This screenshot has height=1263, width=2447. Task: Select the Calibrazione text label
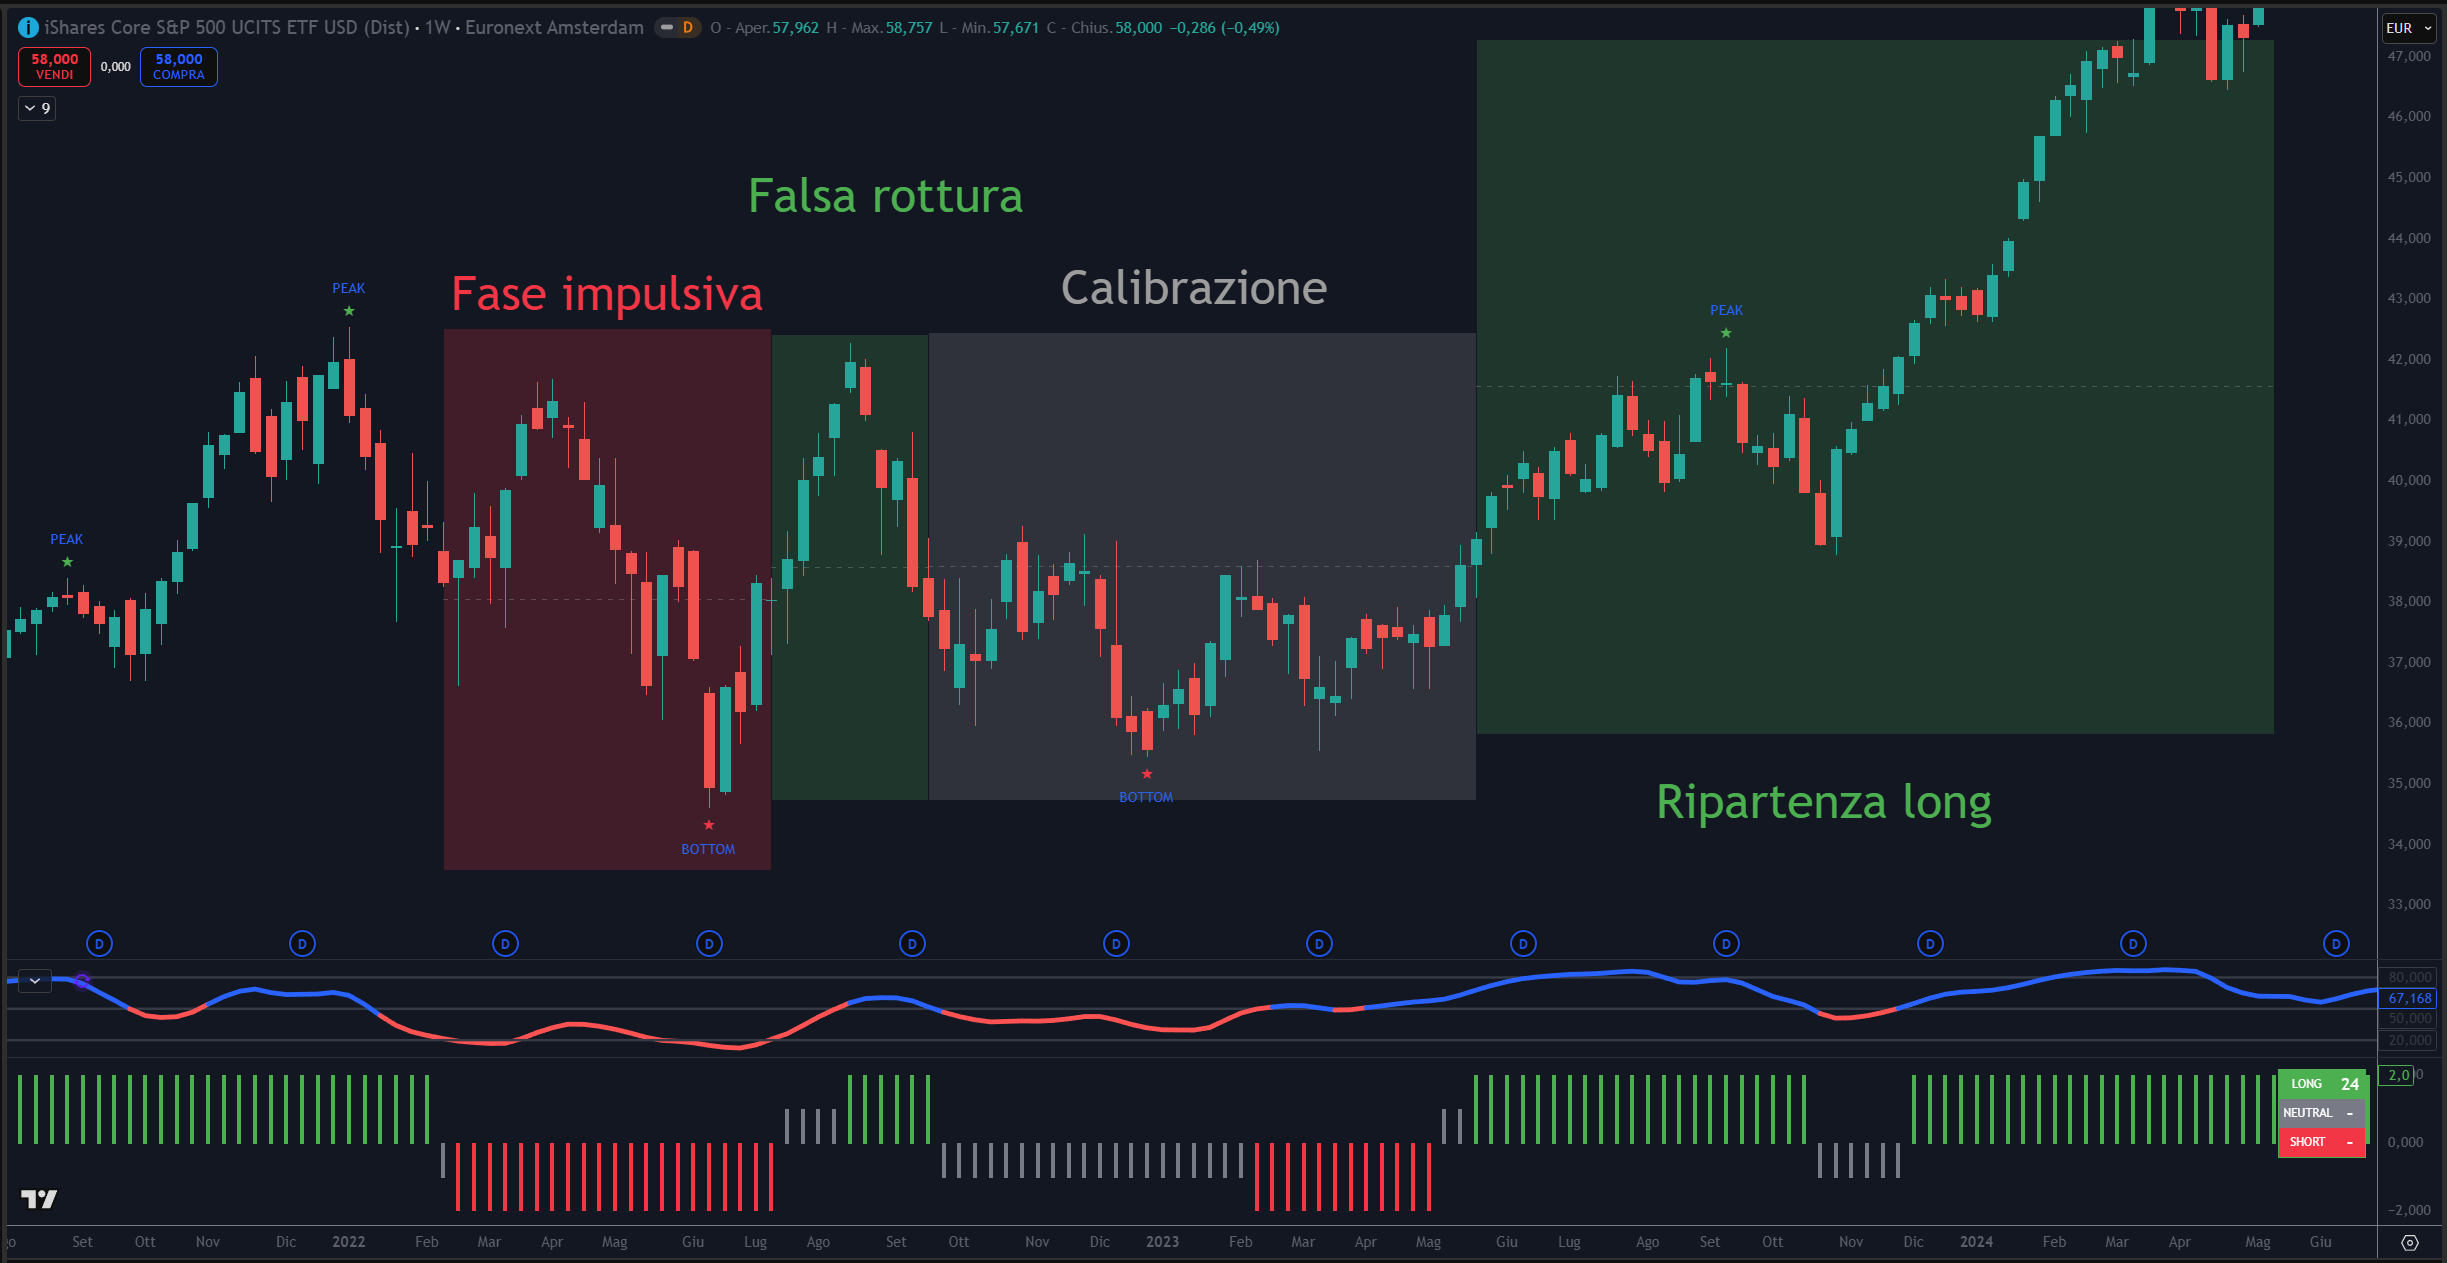point(1193,288)
